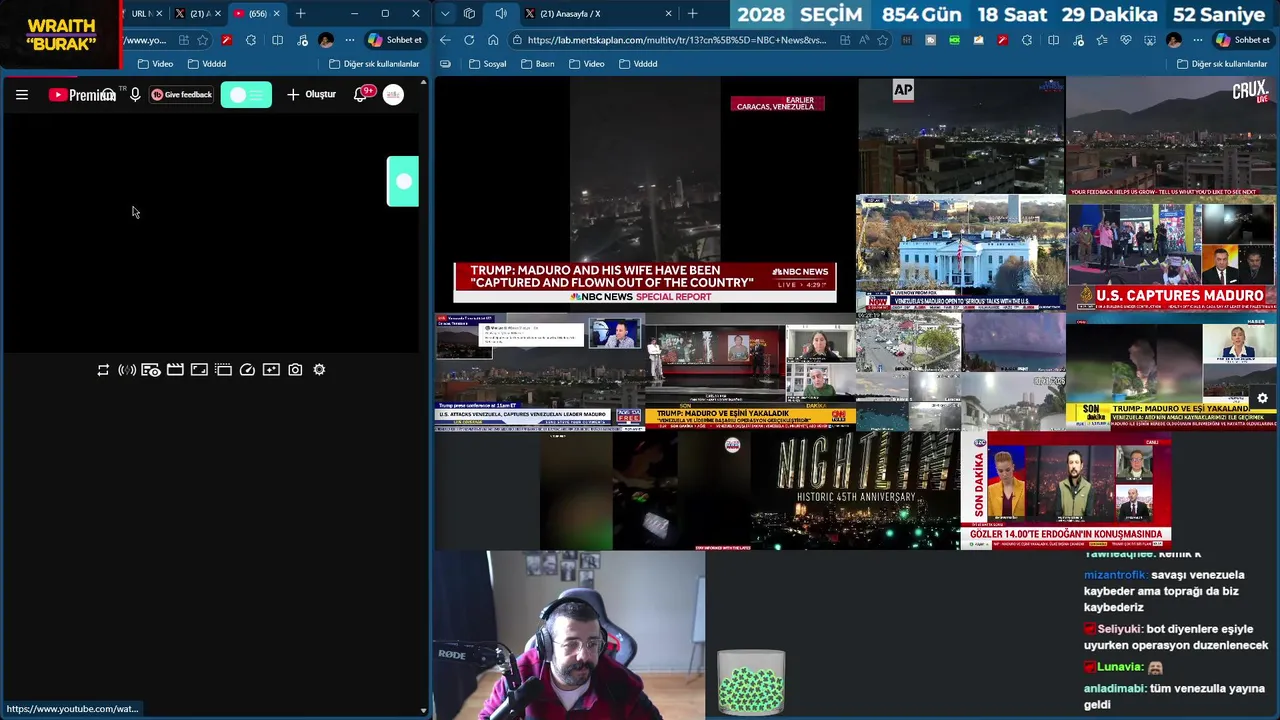The height and width of the screenshot is (720, 1280).
Task: Take screenshot with camera icon below player
Action: (295, 370)
